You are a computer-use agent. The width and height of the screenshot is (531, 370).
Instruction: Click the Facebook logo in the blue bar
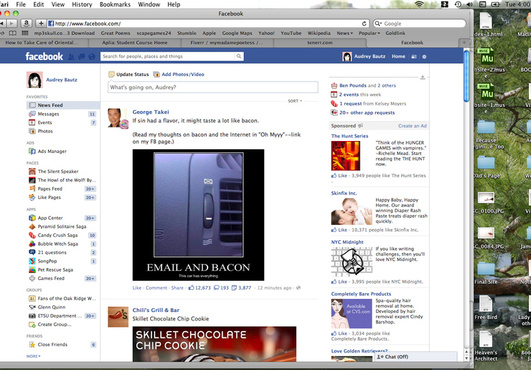pos(44,57)
